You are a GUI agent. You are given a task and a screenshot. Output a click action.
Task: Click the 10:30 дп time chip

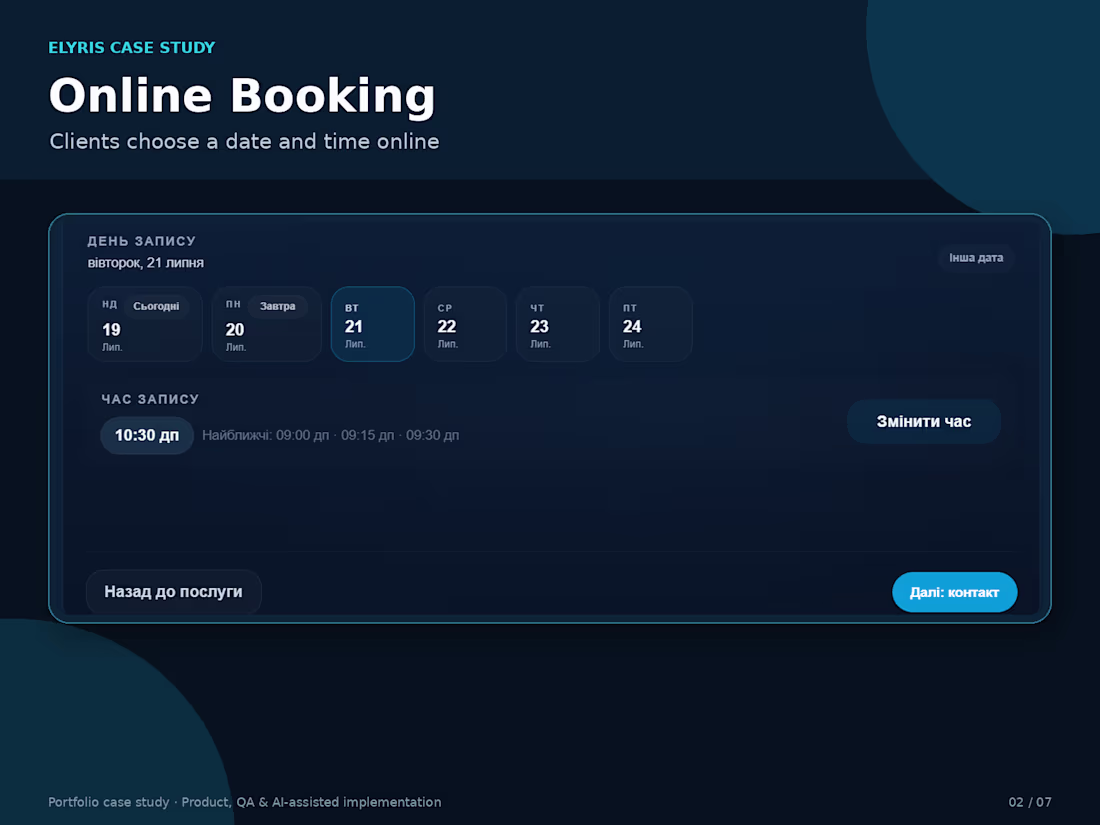pyautogui.click(x=147, y=435)
